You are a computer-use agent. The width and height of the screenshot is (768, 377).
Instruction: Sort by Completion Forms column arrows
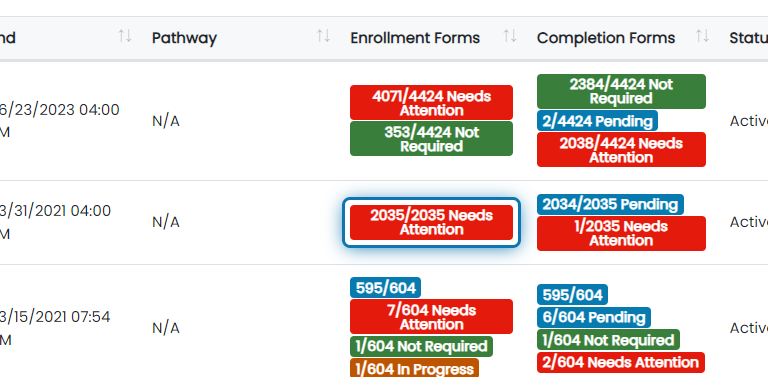click(702, 36)
